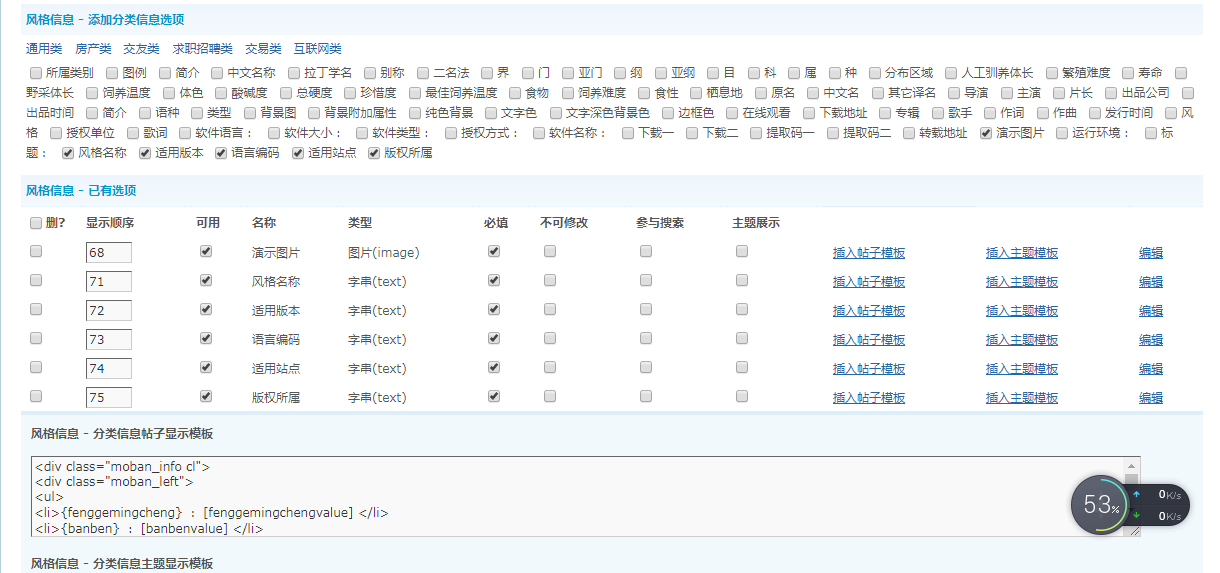Switch to the 房产类 category tab
Screen dimensions: 1220x573
tap(93, 49)
